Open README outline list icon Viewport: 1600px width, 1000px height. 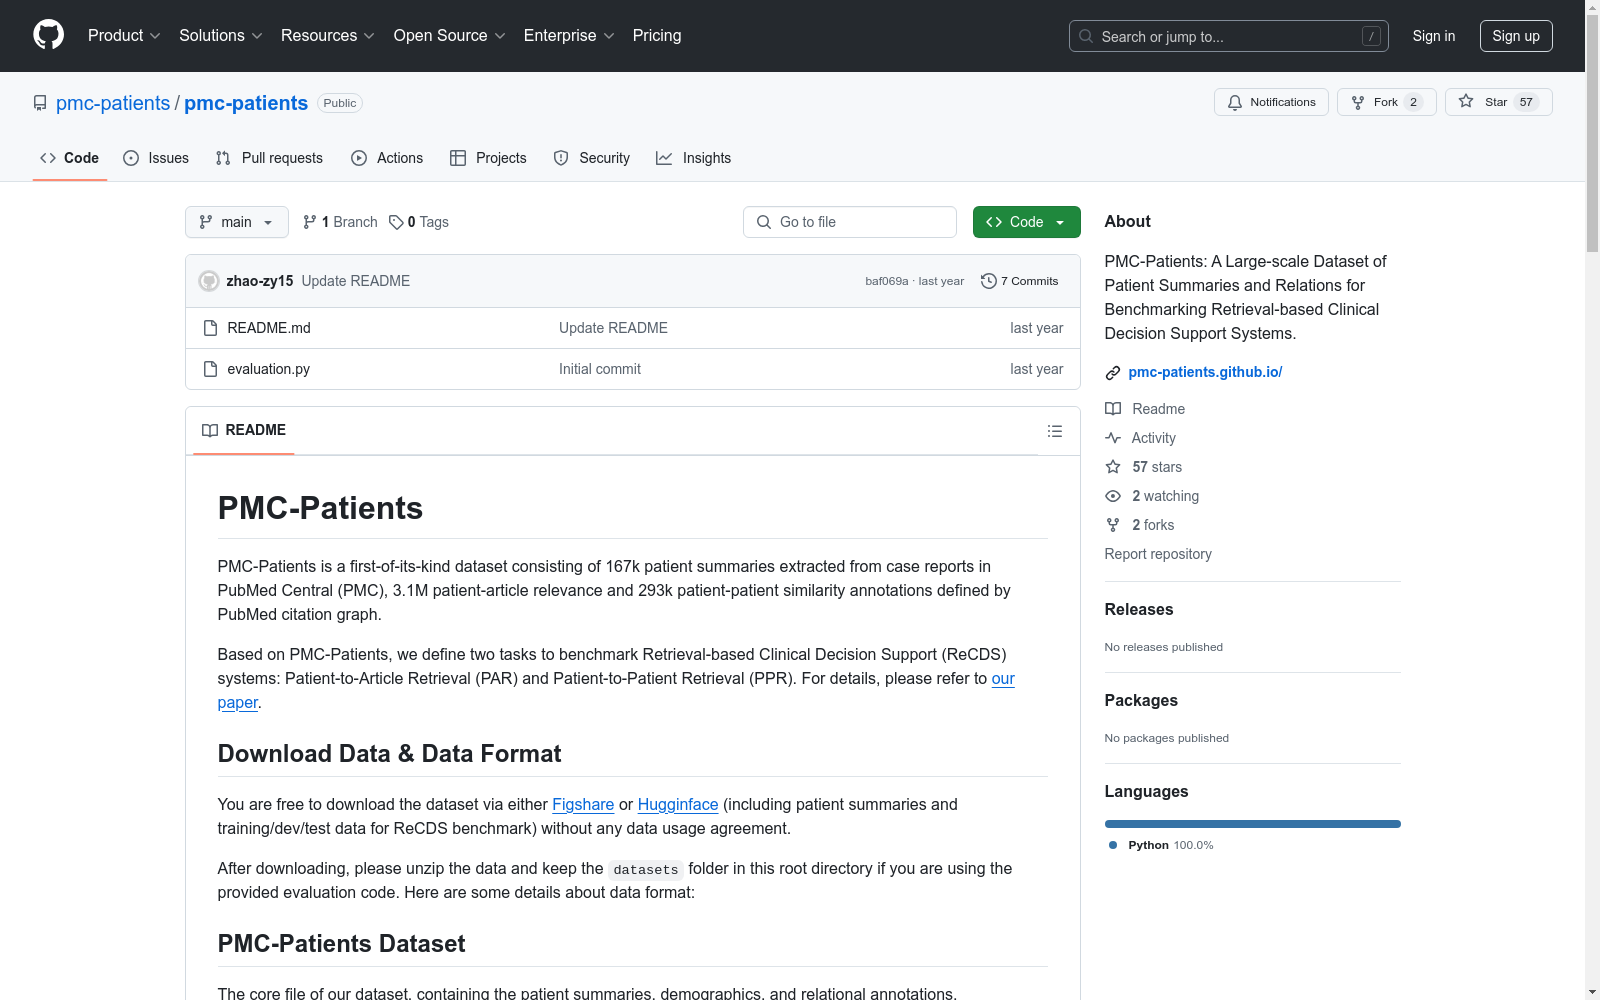click(x=1054, y=431)
